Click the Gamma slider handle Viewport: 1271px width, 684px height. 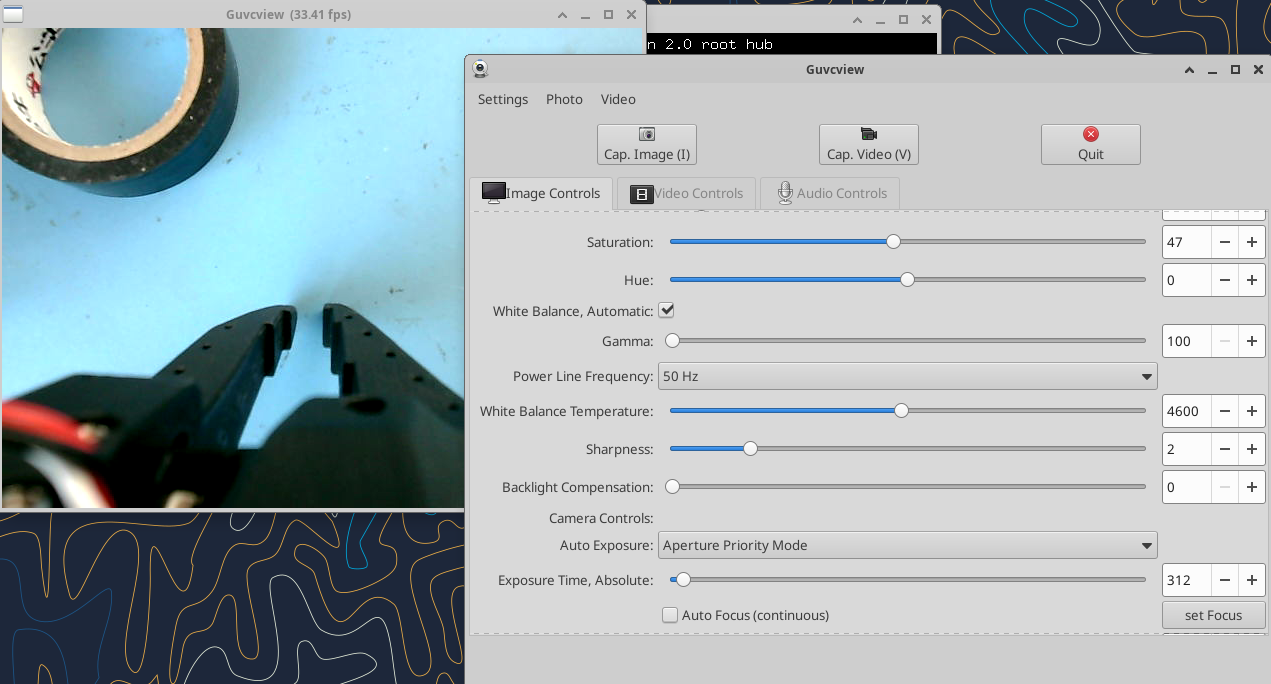pos(673,341)
